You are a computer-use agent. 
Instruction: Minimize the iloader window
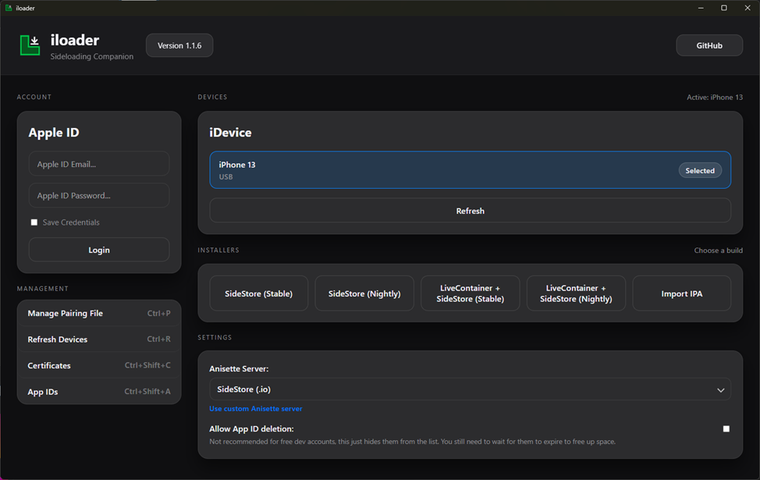click(x=700, y=8)
